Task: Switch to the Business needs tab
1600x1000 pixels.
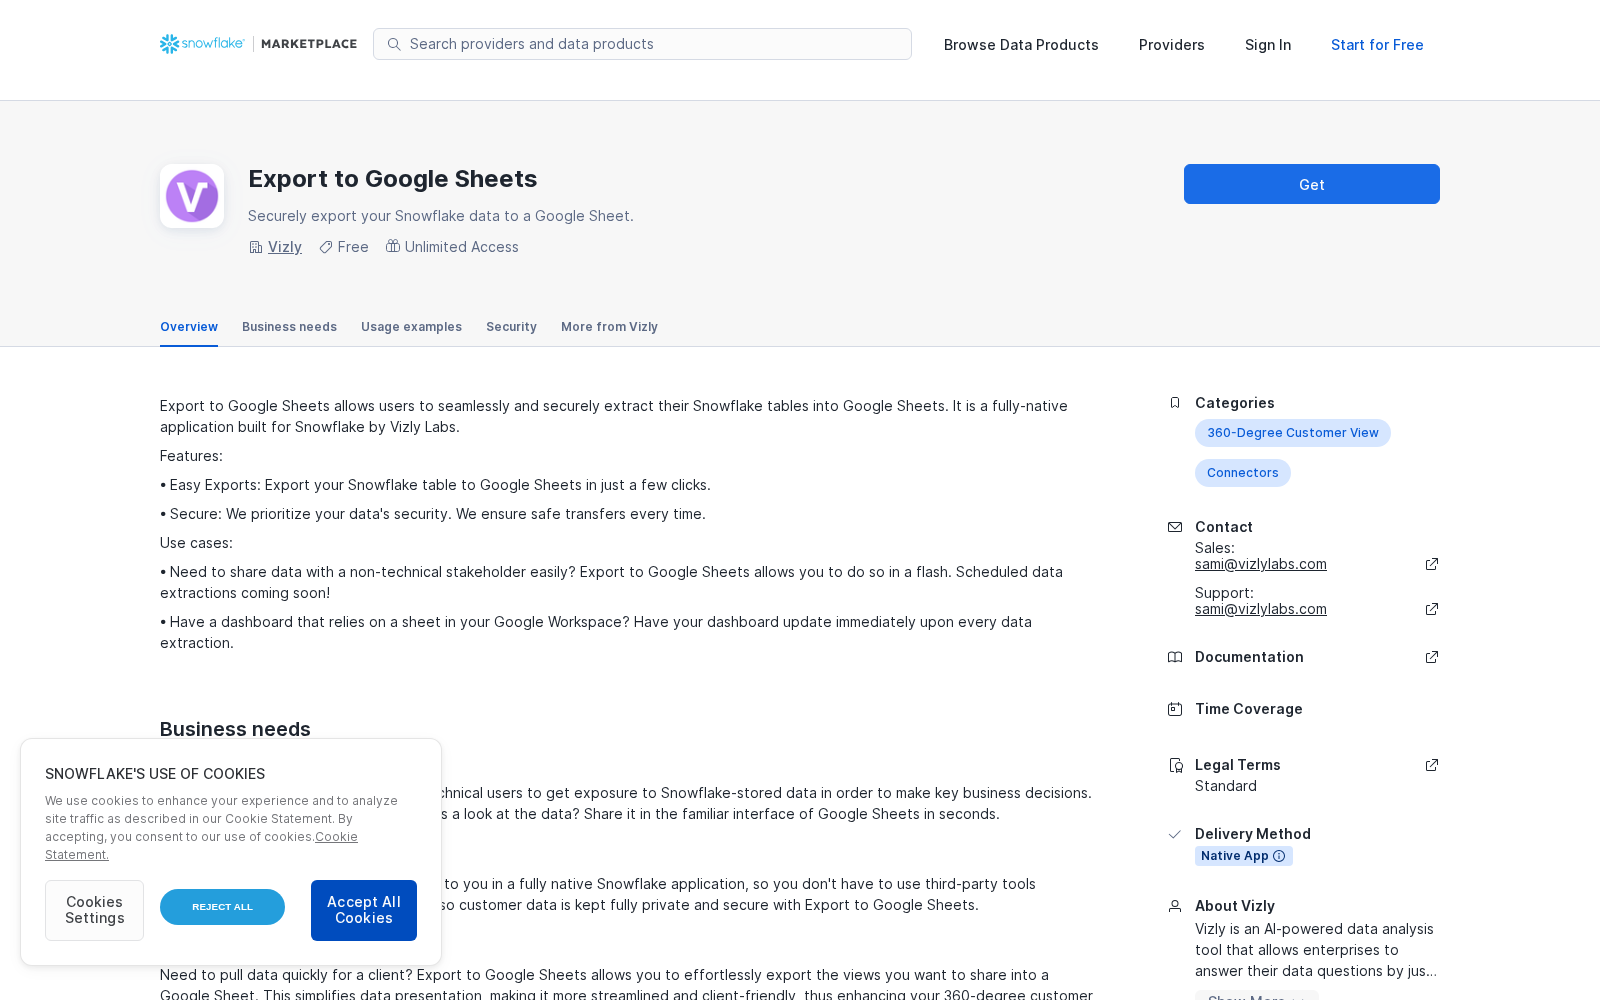Action: pyautogui.click(x=289, y=327)
